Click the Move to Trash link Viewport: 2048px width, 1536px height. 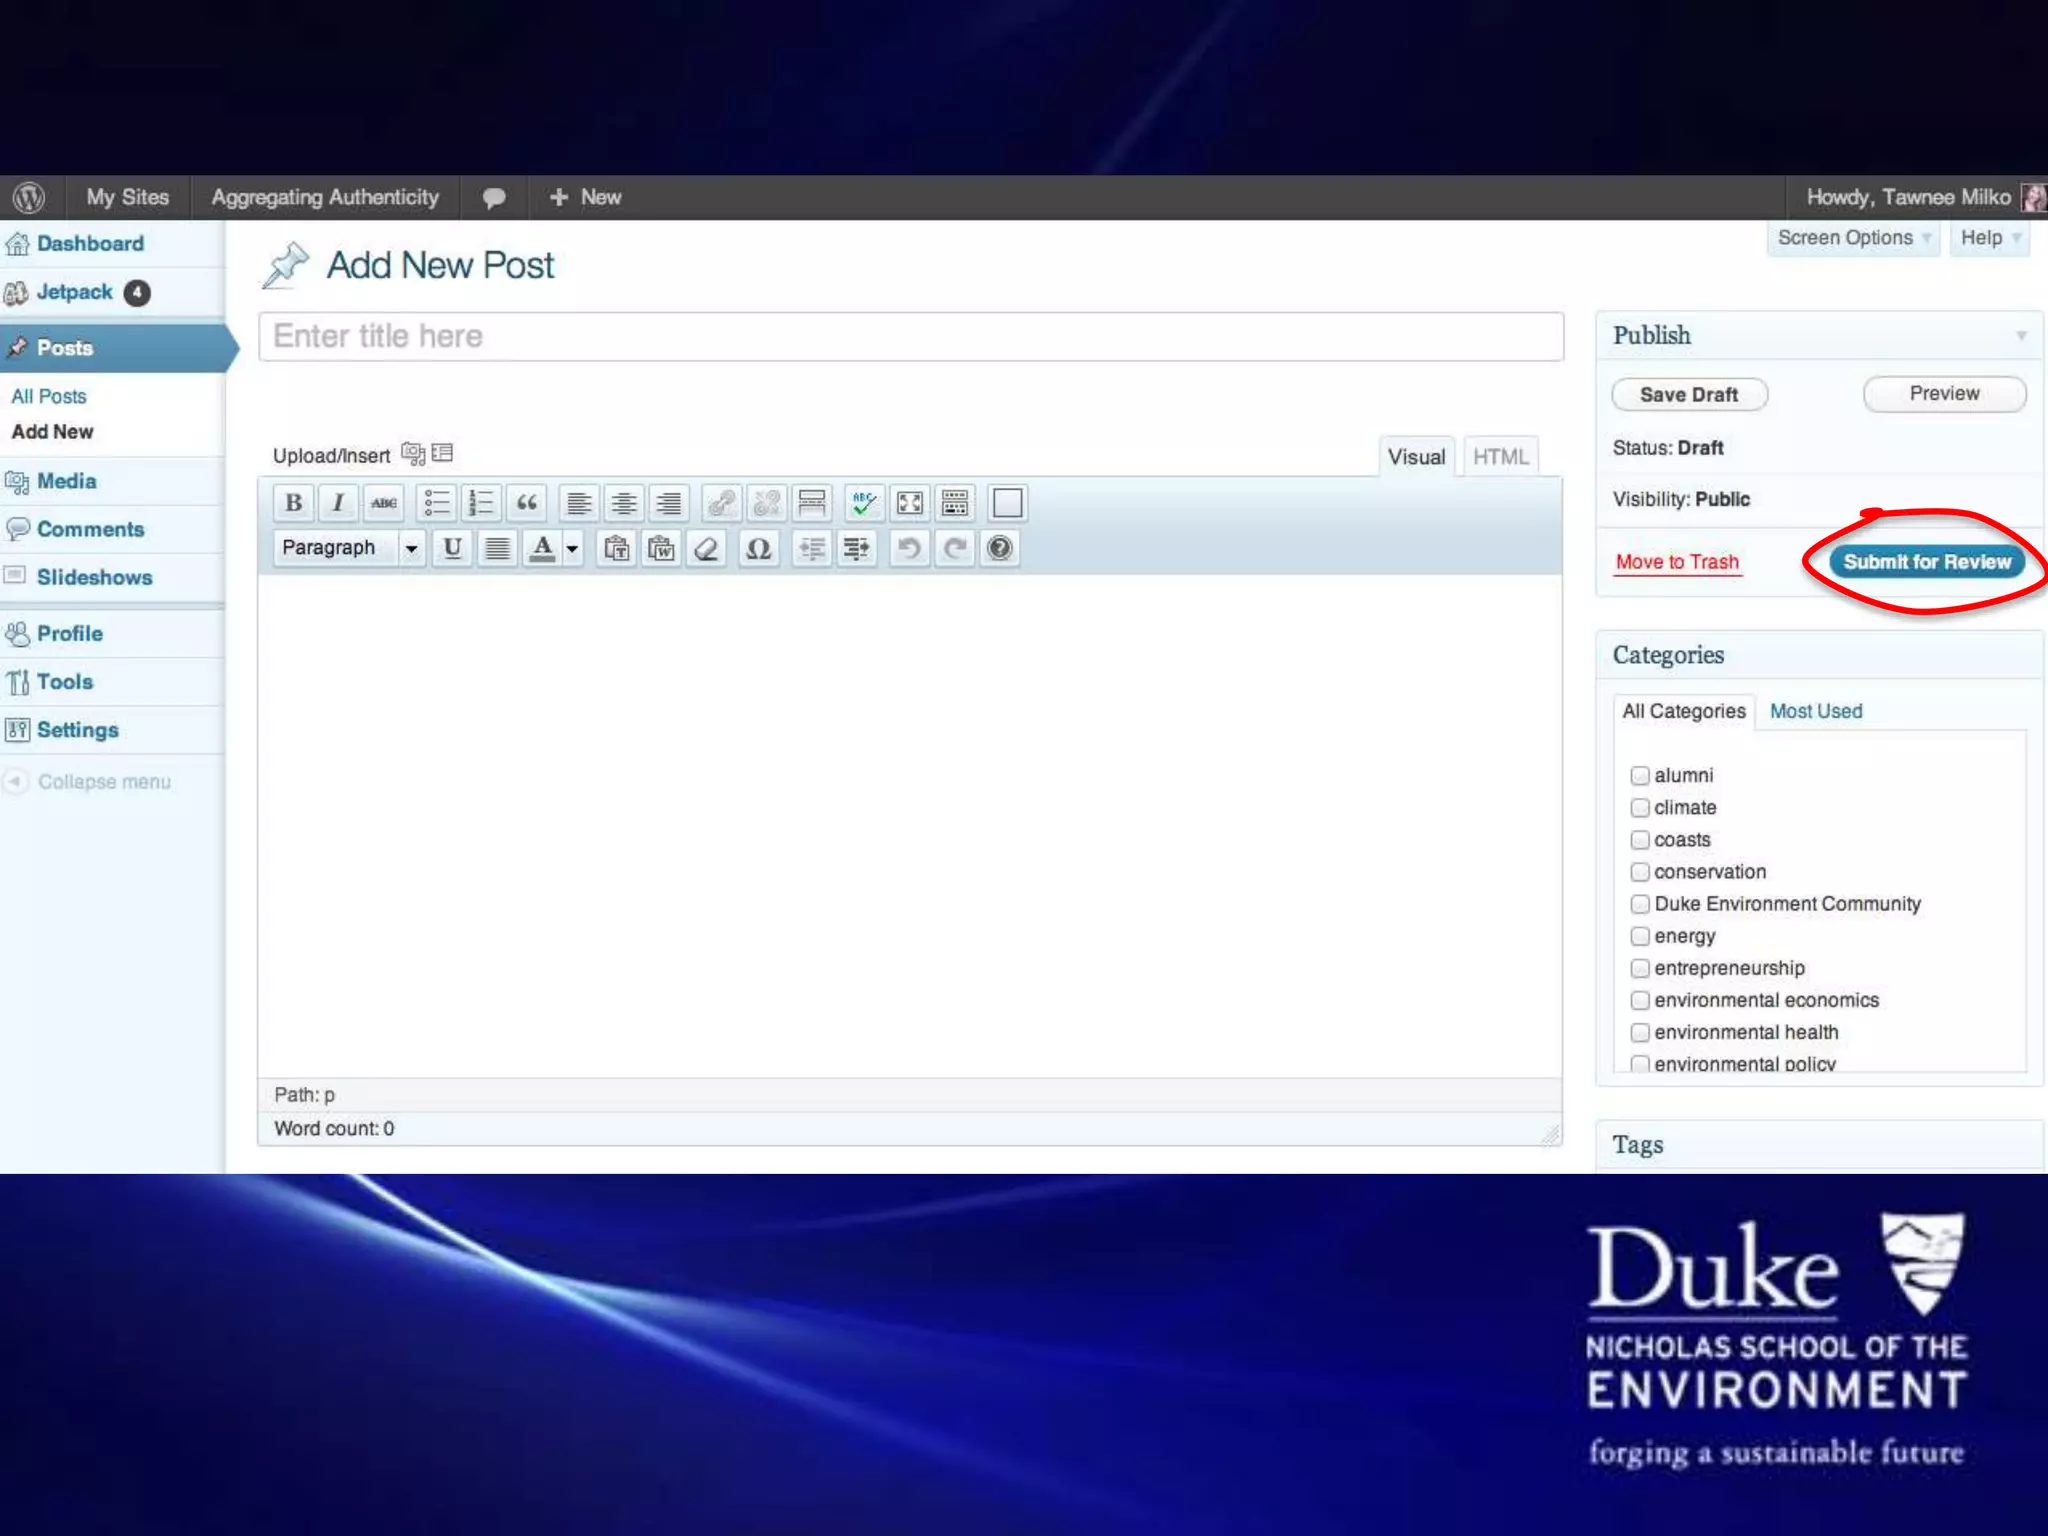(x=1677, y=562)
